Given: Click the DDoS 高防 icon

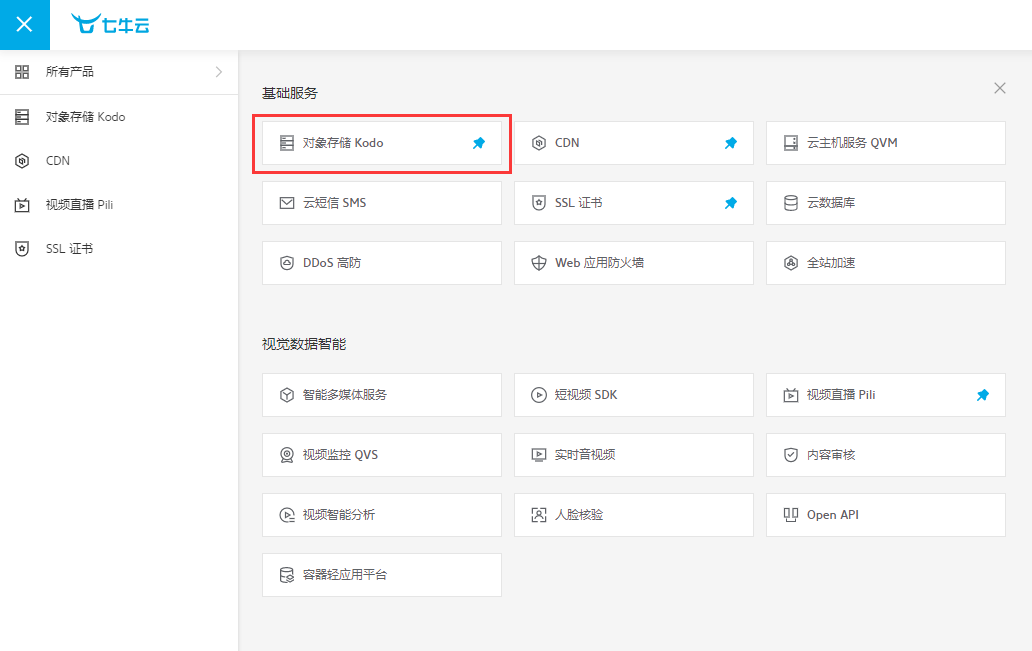Looking at the screenshot, I should (287, 263).
